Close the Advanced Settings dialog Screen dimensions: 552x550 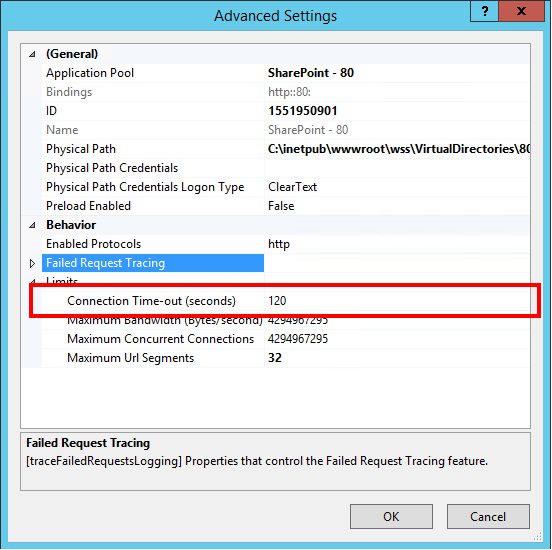tap(521, 11)
